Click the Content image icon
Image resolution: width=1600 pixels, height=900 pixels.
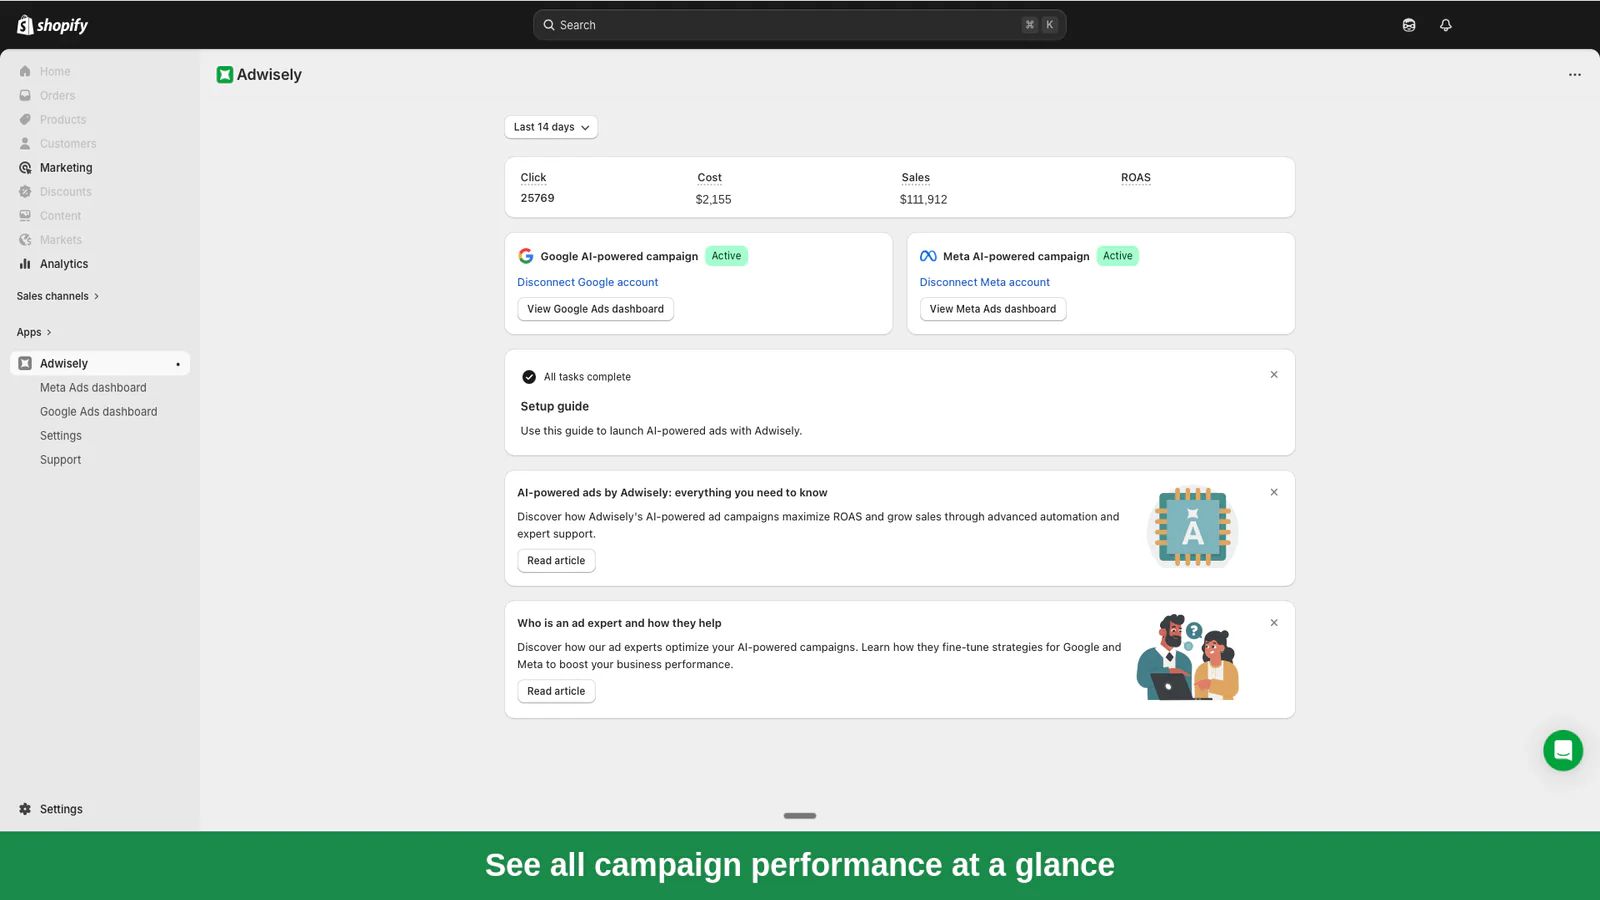point(25,215)
